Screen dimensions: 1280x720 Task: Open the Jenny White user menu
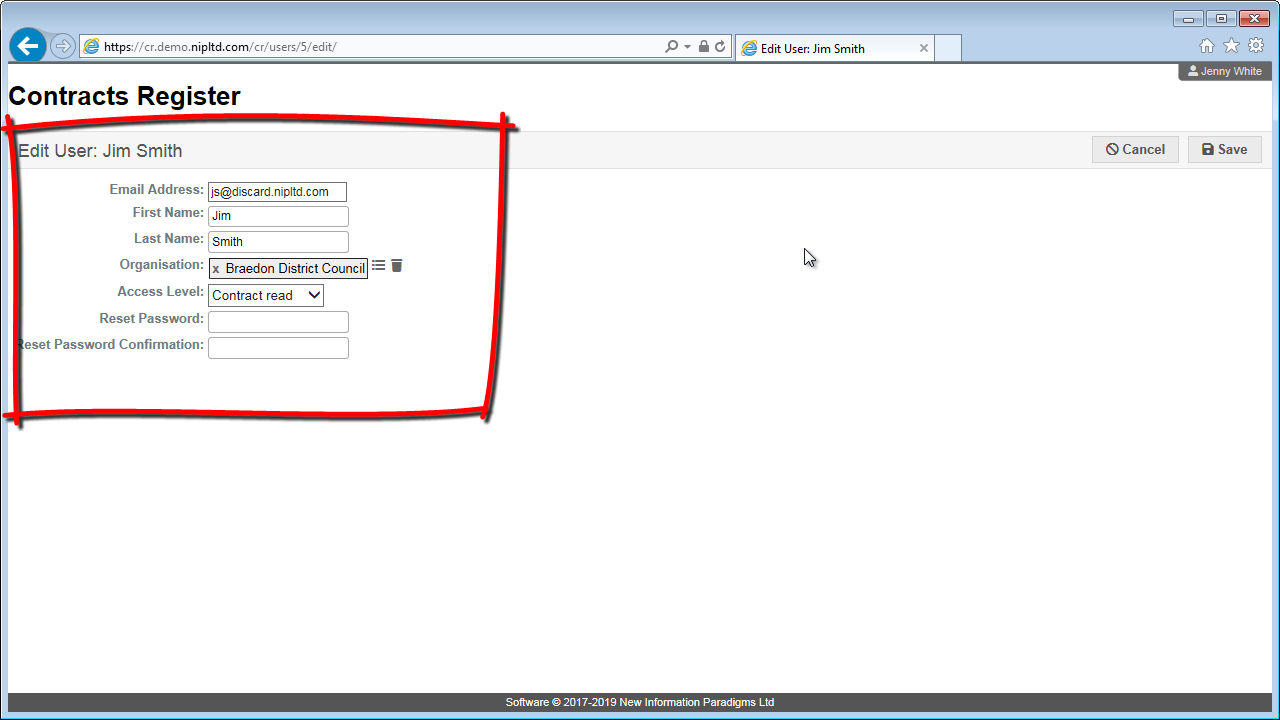[x=1225, y=72]
